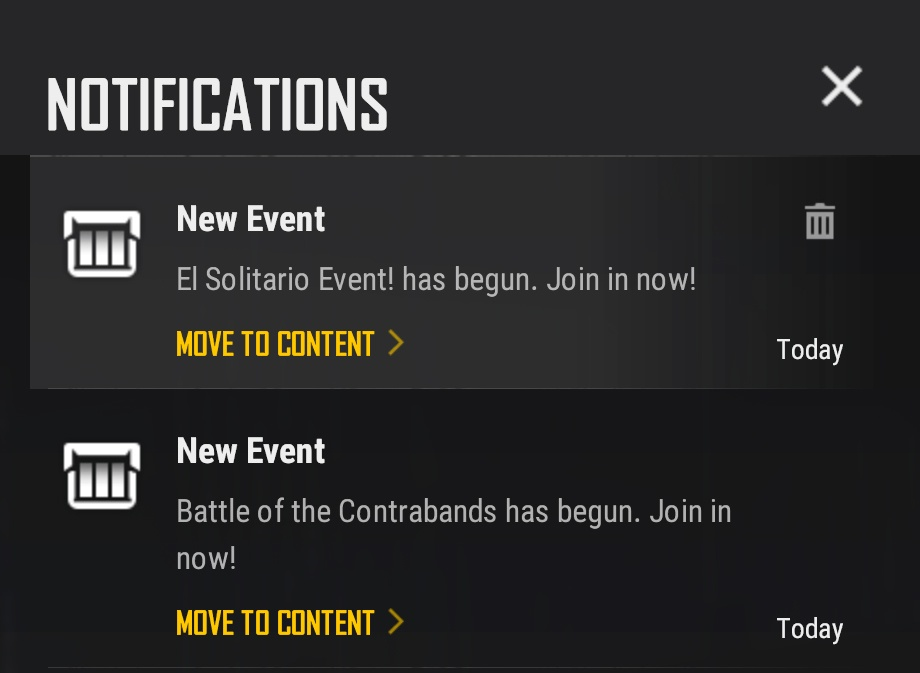Select the New Event title above El Solitario
The width and height of the screenshot is (920, 673).
pos(251,219)
